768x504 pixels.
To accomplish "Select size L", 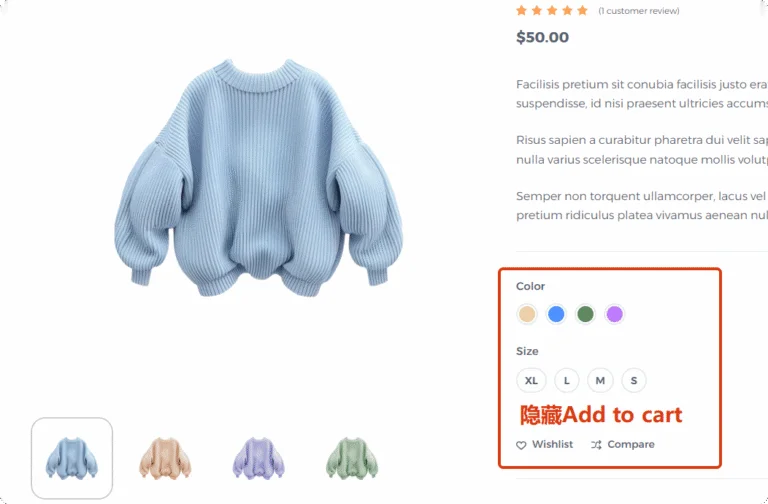I will click(567, 381).
